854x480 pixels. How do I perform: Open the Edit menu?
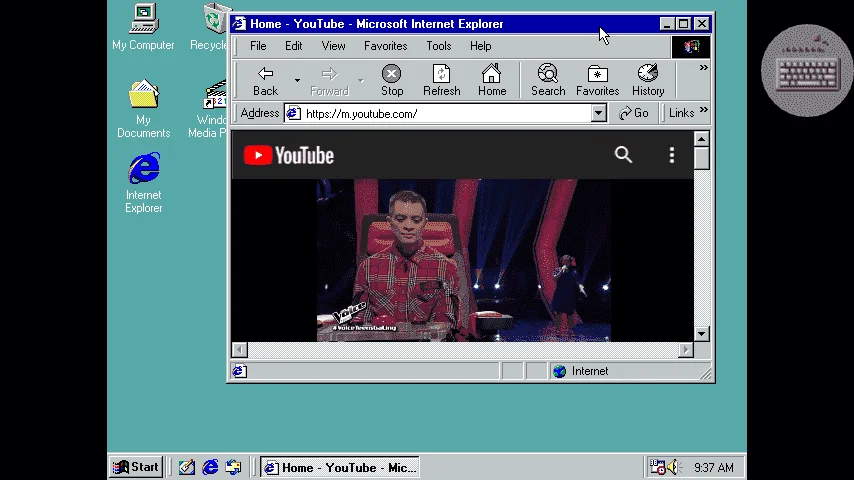pos(294,46)
